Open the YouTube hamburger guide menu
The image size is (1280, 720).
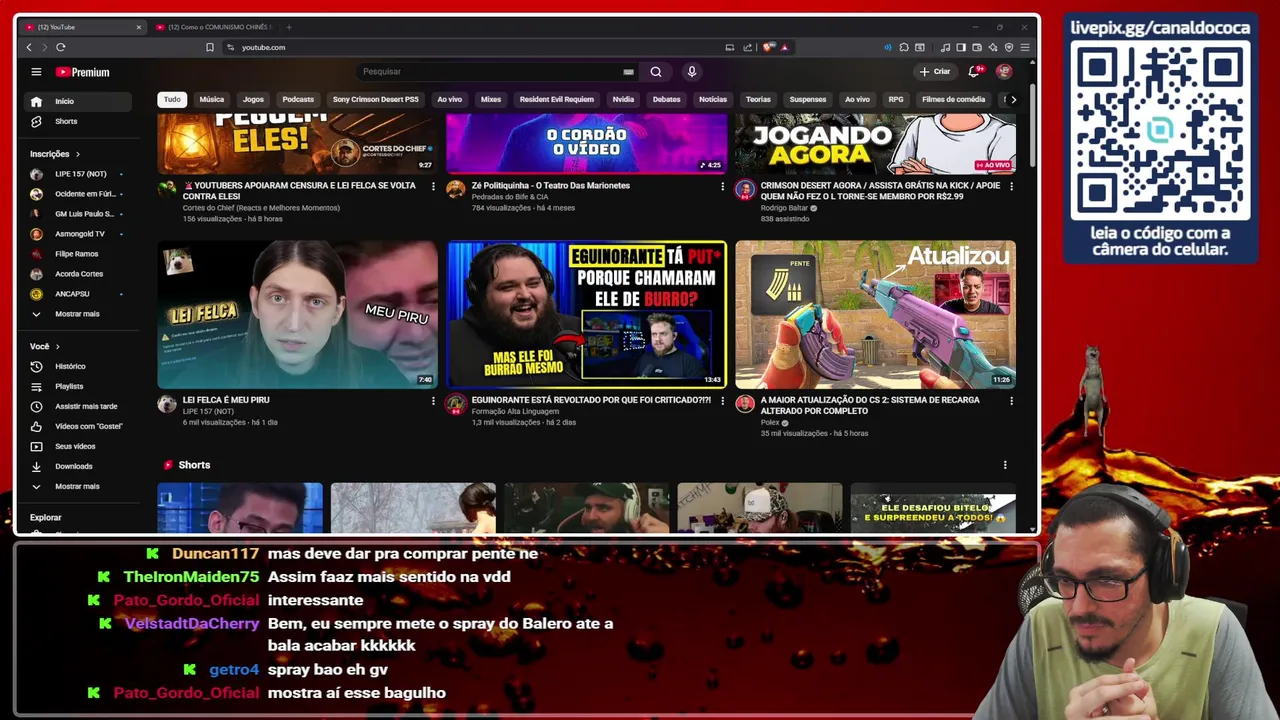(x=36, y=72)
